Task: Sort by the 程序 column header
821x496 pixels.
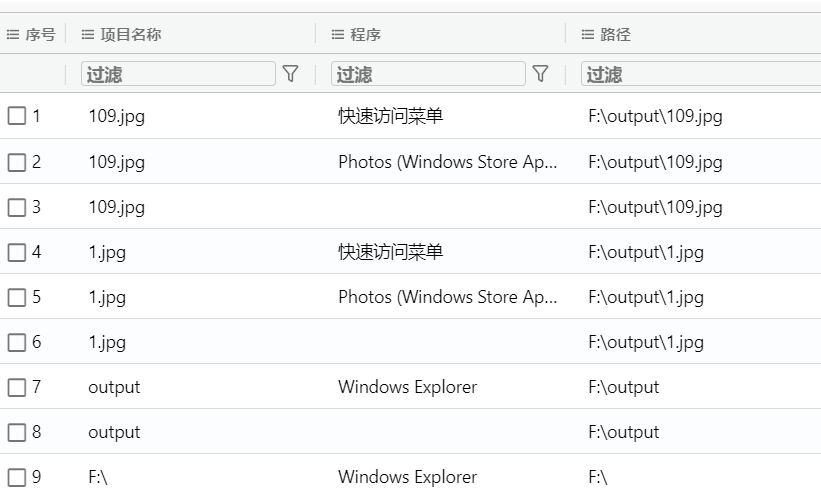Action: click(x=365, y=35)
